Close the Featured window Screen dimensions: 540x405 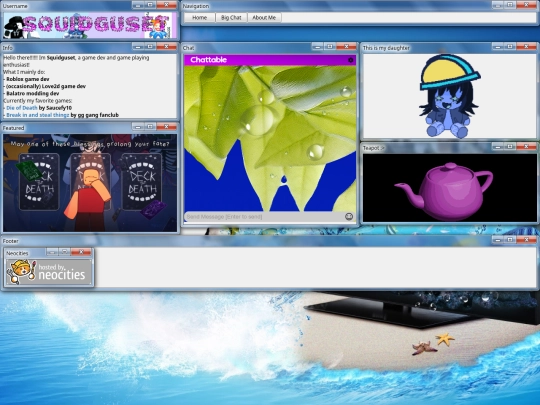point(167,127)
